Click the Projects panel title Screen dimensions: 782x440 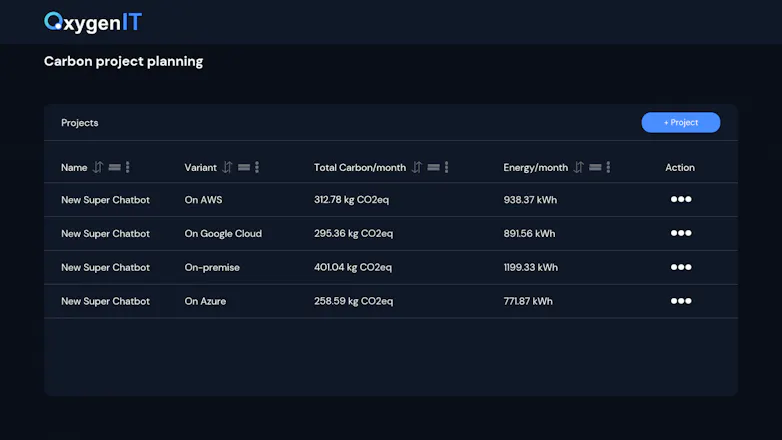[80, 123]
